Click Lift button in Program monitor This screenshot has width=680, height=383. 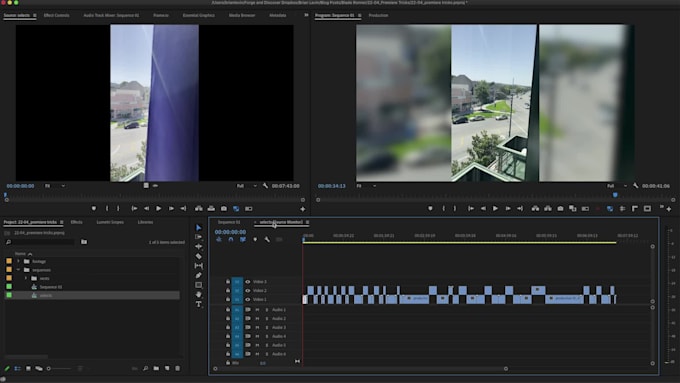[x=535, y=209]
